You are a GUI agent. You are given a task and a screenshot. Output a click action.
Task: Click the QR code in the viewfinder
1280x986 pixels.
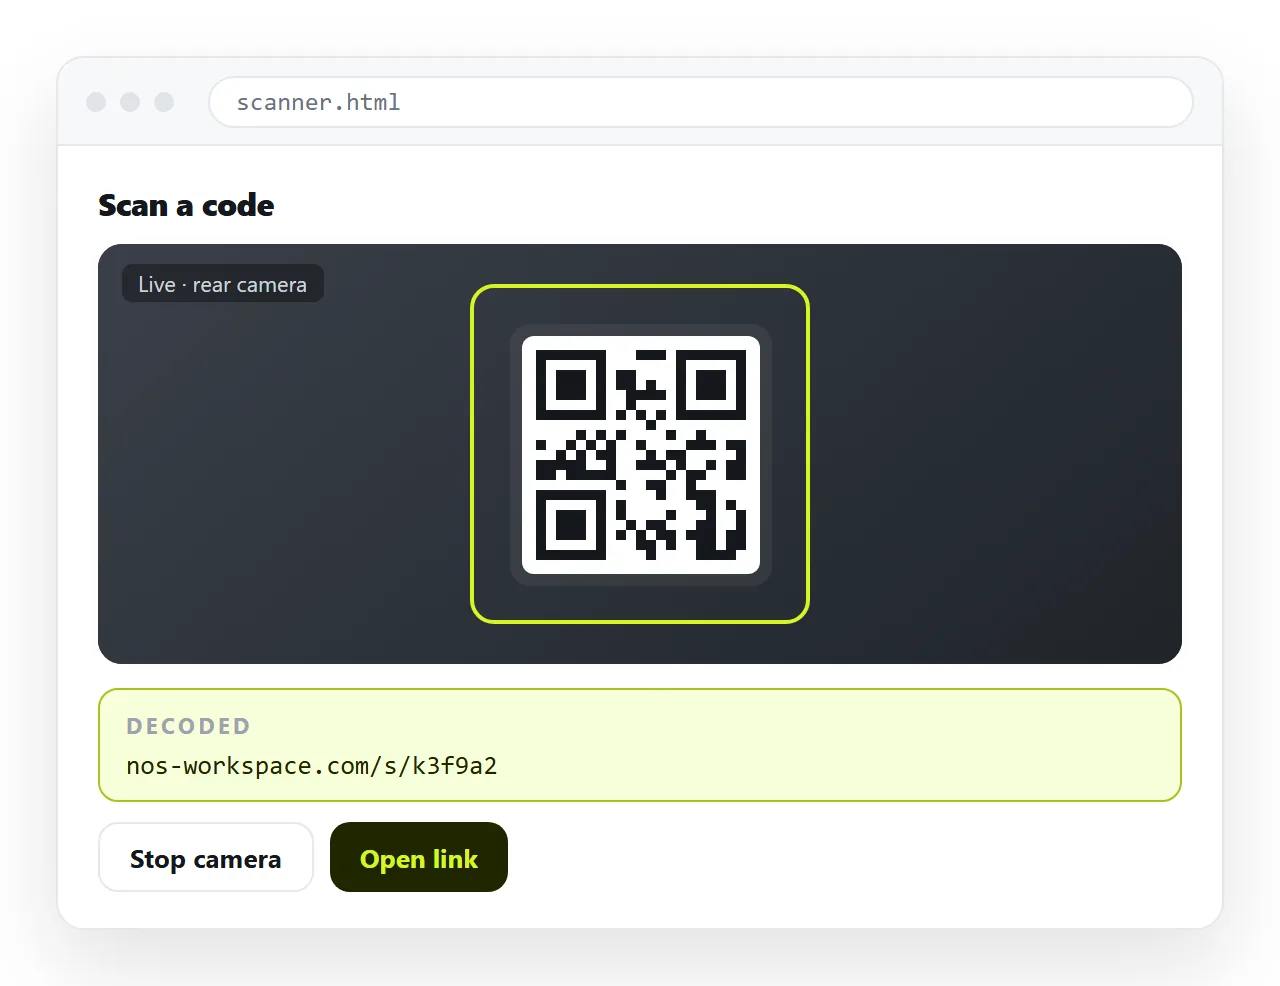pos(641,455)
